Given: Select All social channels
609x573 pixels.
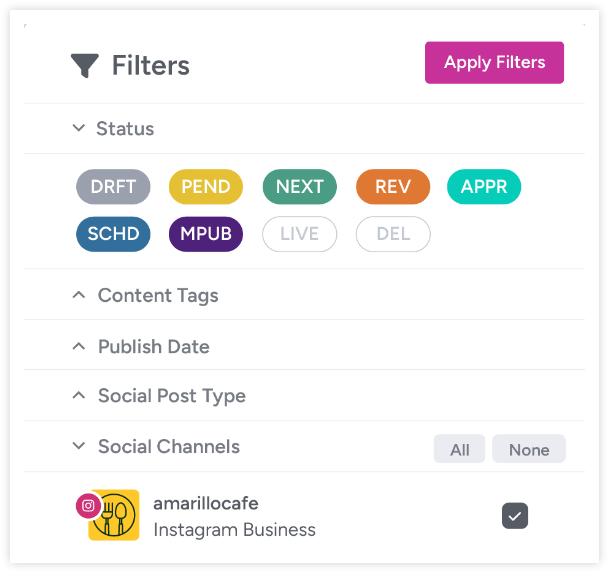Looking at the screenshot, I should 459,449.
